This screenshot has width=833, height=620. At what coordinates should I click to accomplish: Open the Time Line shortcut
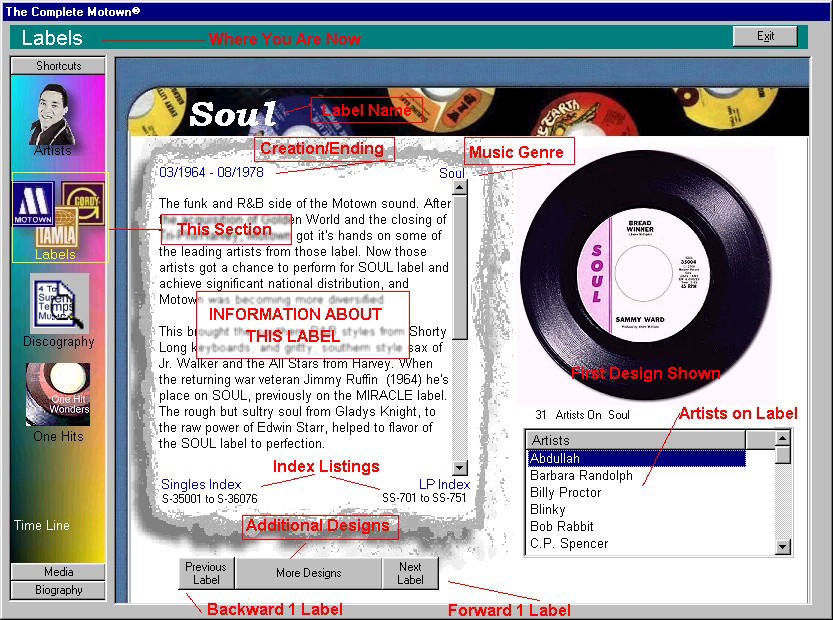coord(42,525)
